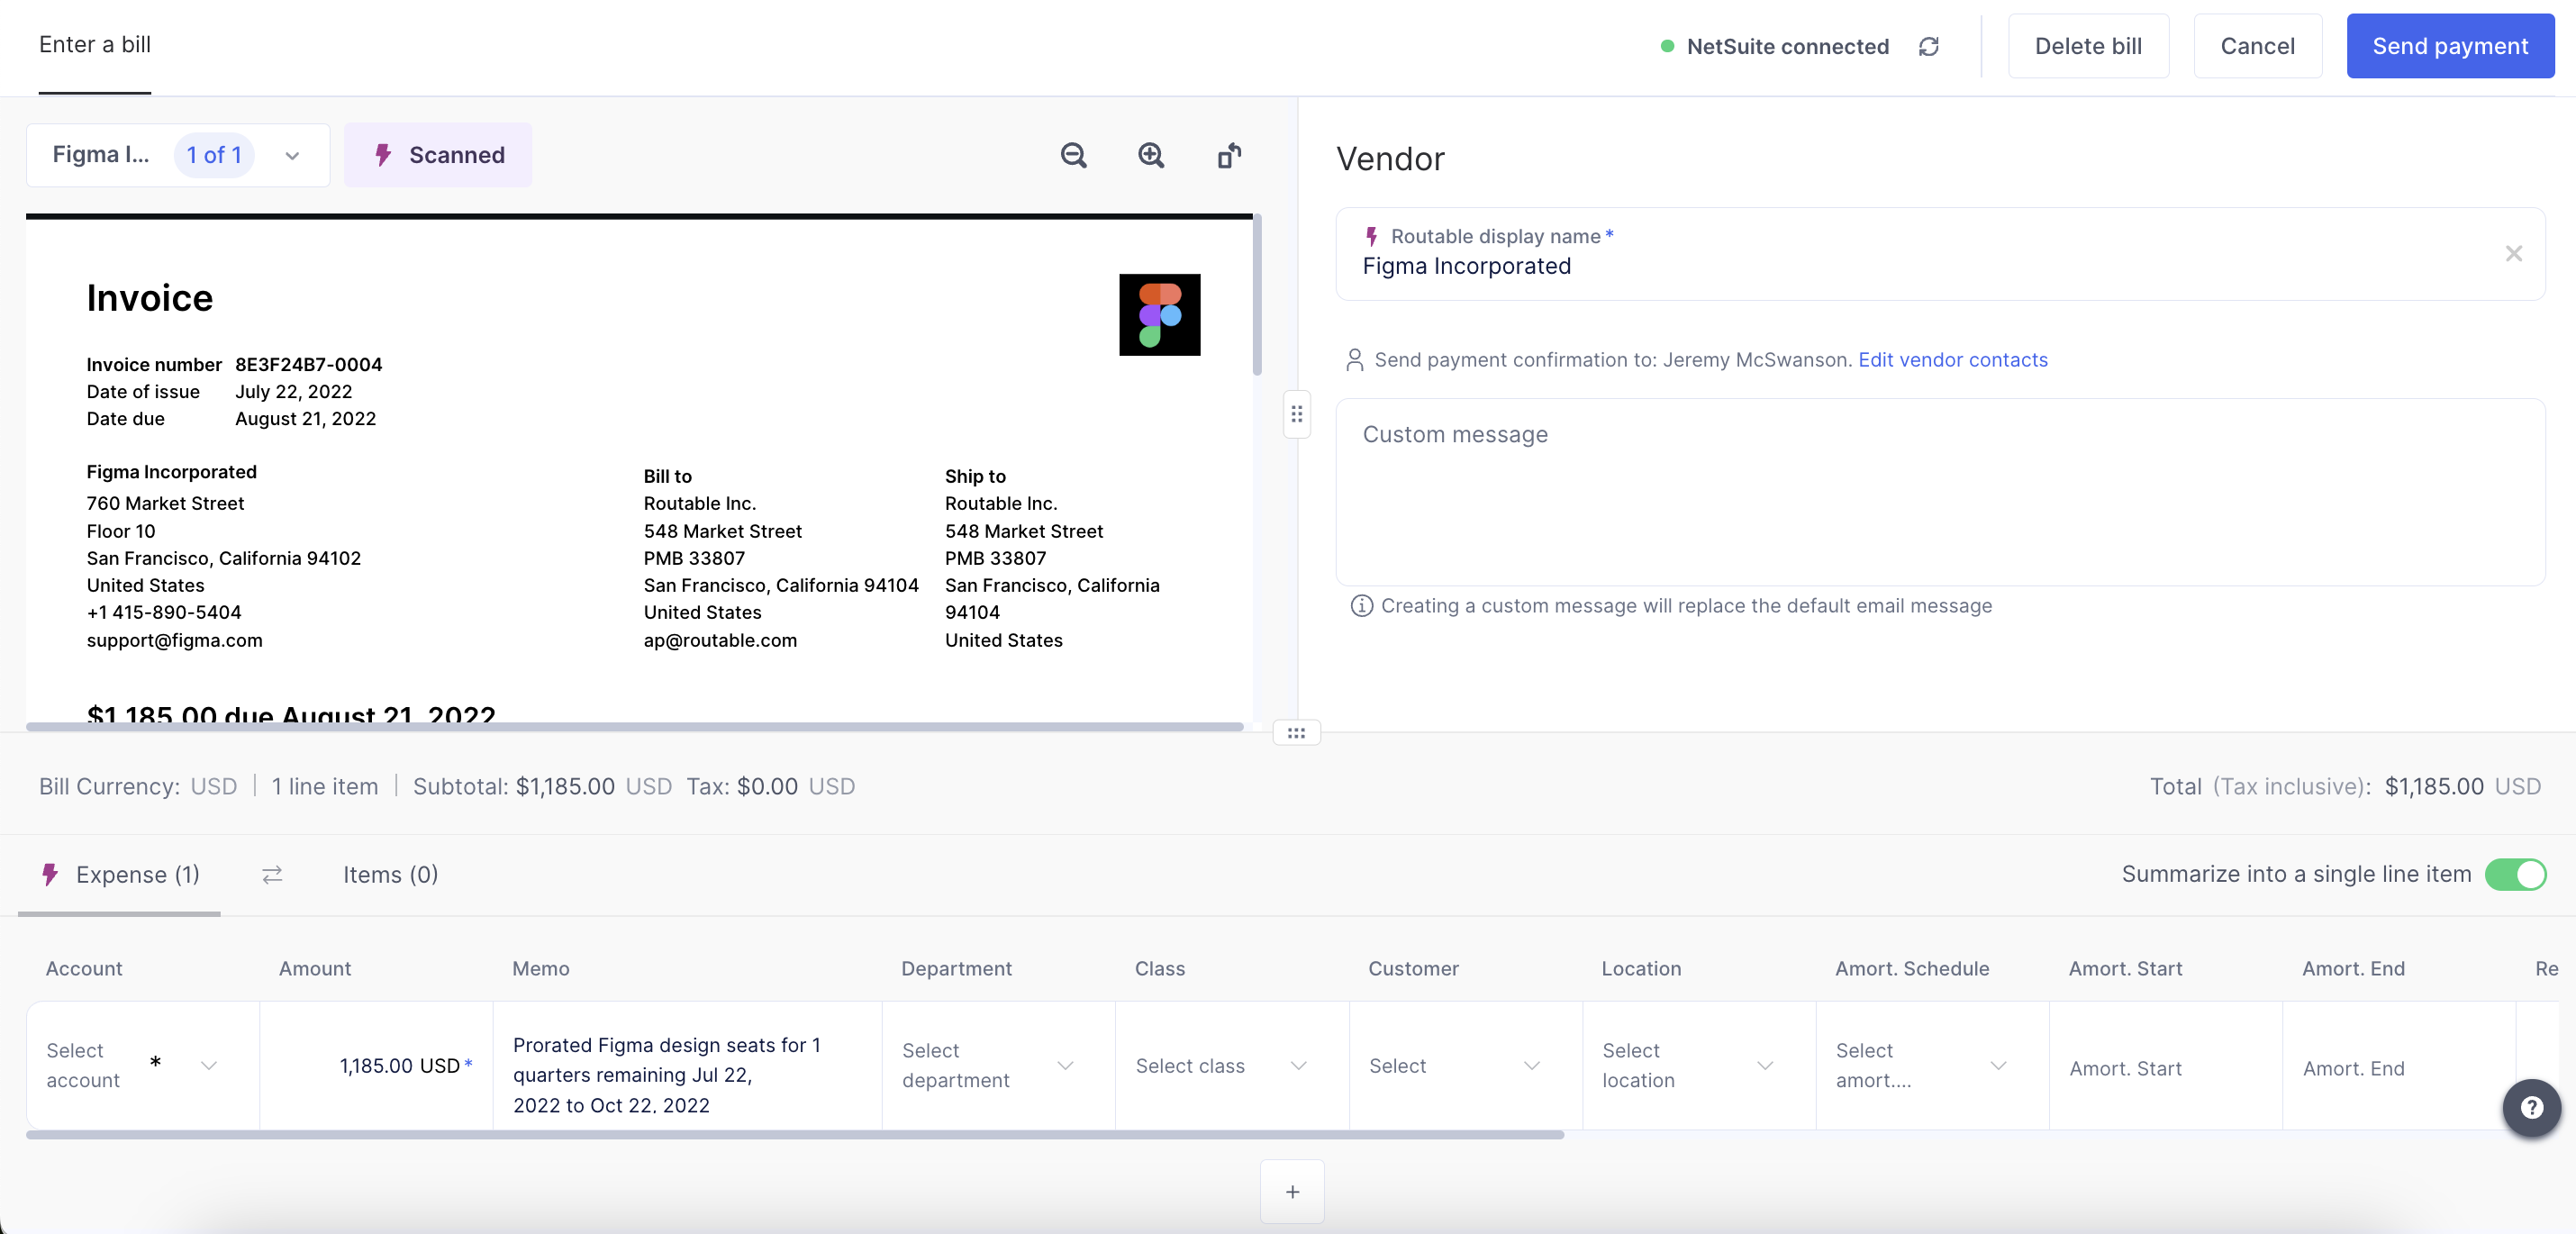Zoom in the invoice preview
Viewport: 2576px width, 1234px height.
tap(1151, 155)
